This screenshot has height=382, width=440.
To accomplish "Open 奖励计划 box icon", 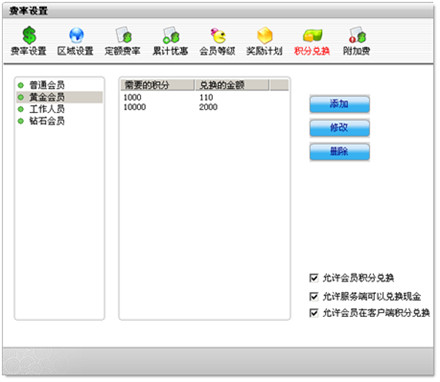I will click(x=265, y=35).
